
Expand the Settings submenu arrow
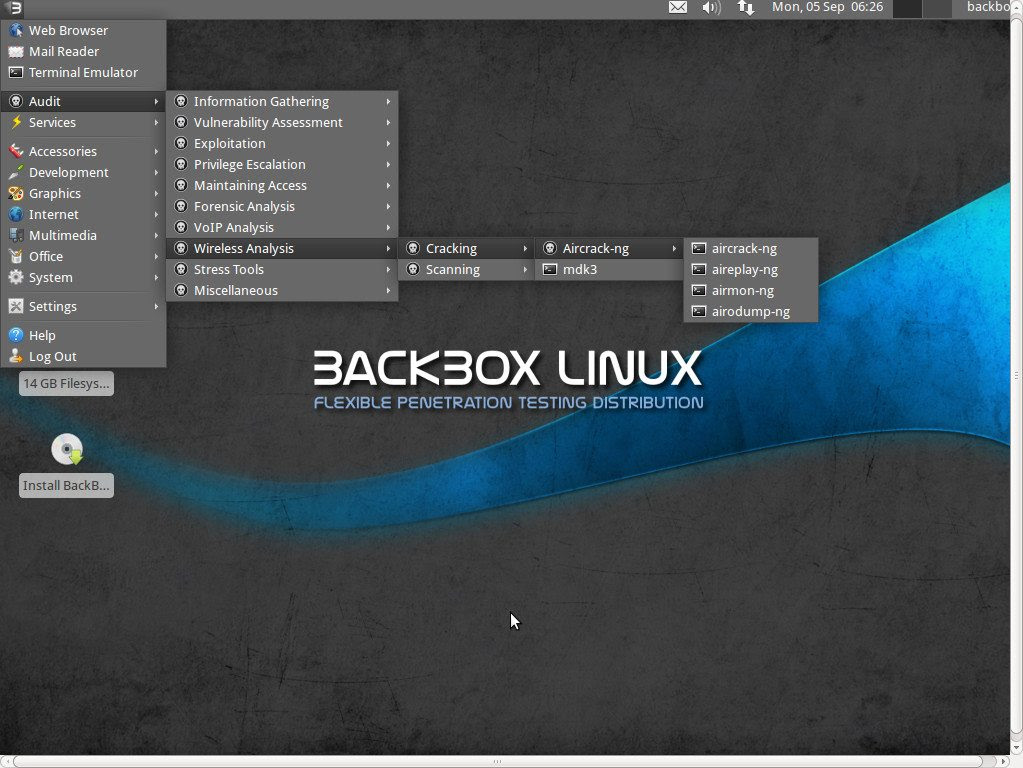157,306
